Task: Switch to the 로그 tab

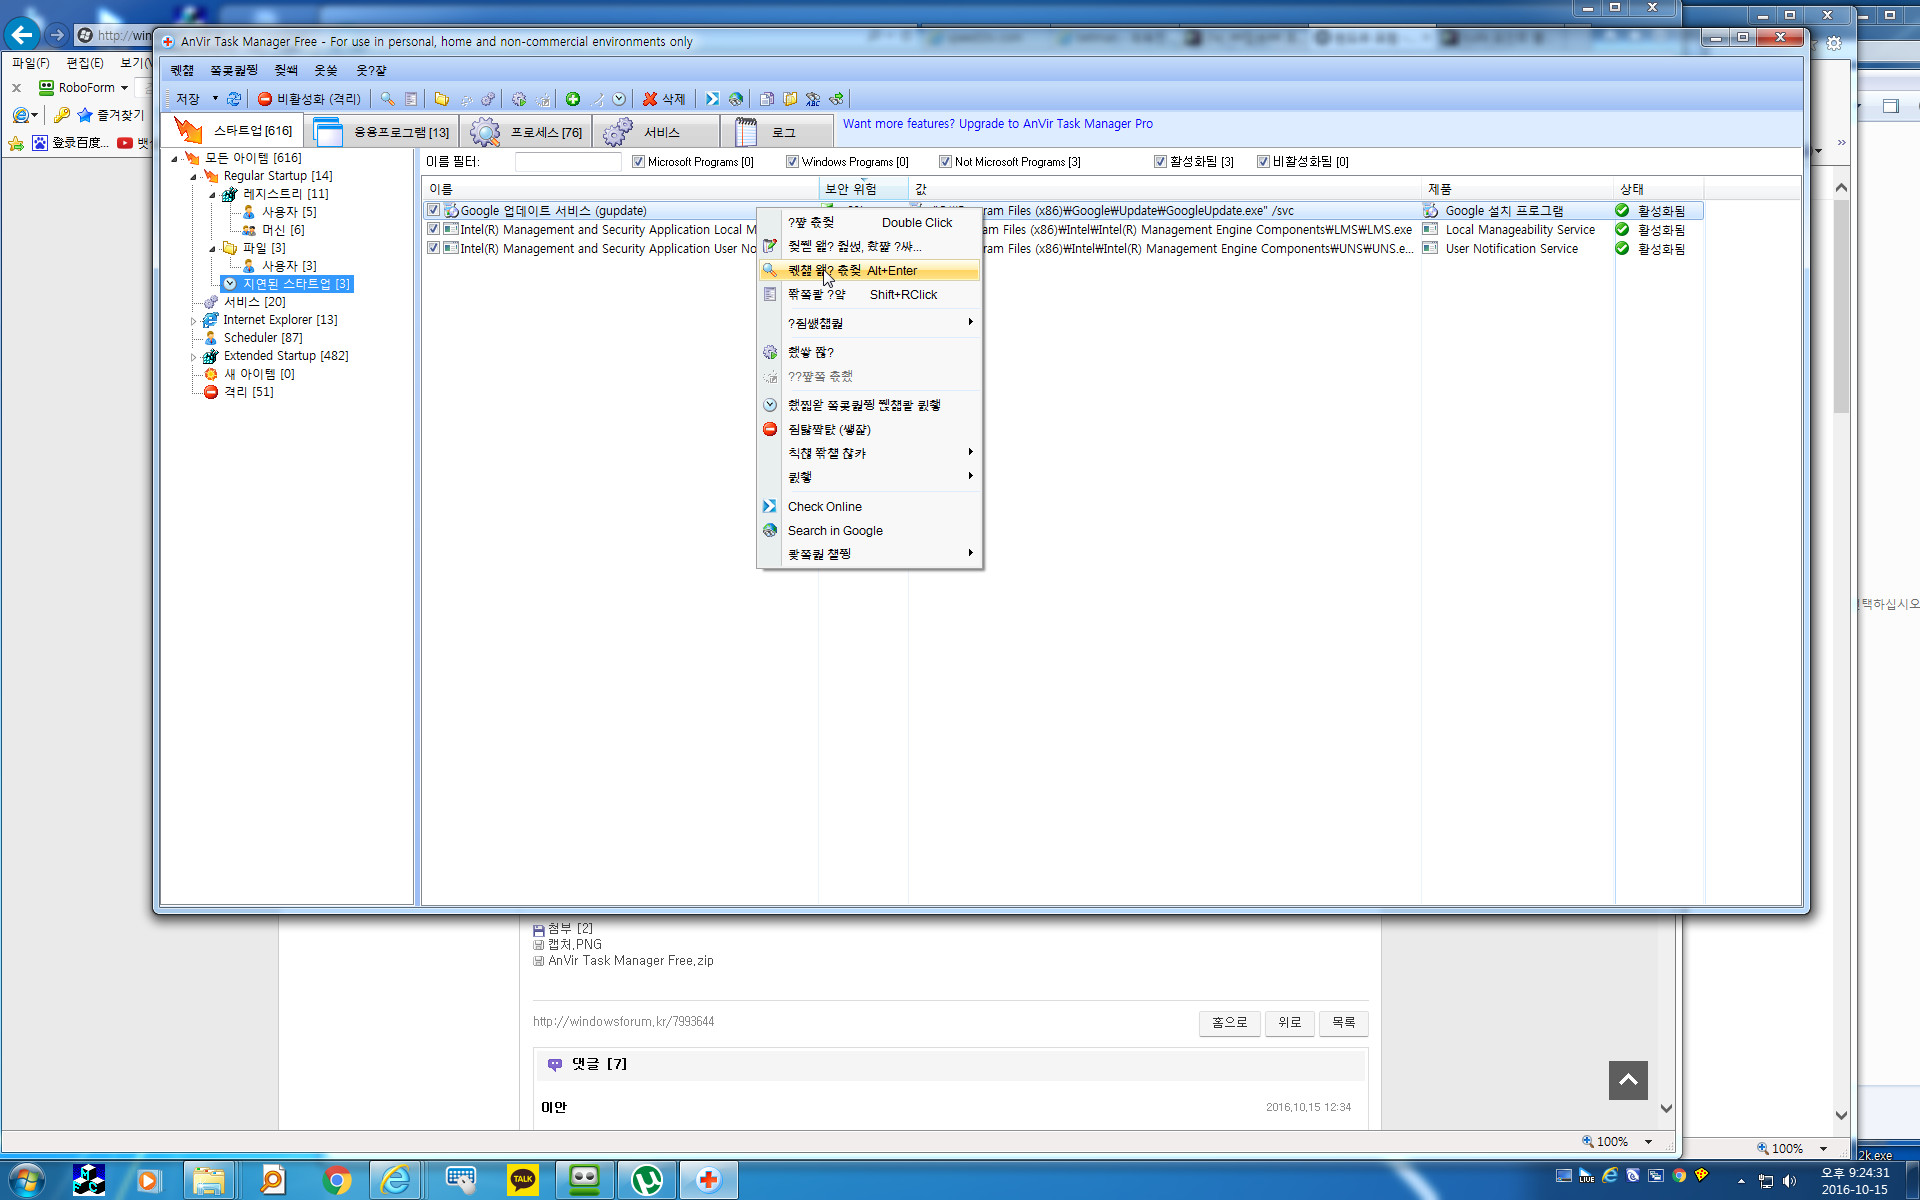Action: (779, 131)
